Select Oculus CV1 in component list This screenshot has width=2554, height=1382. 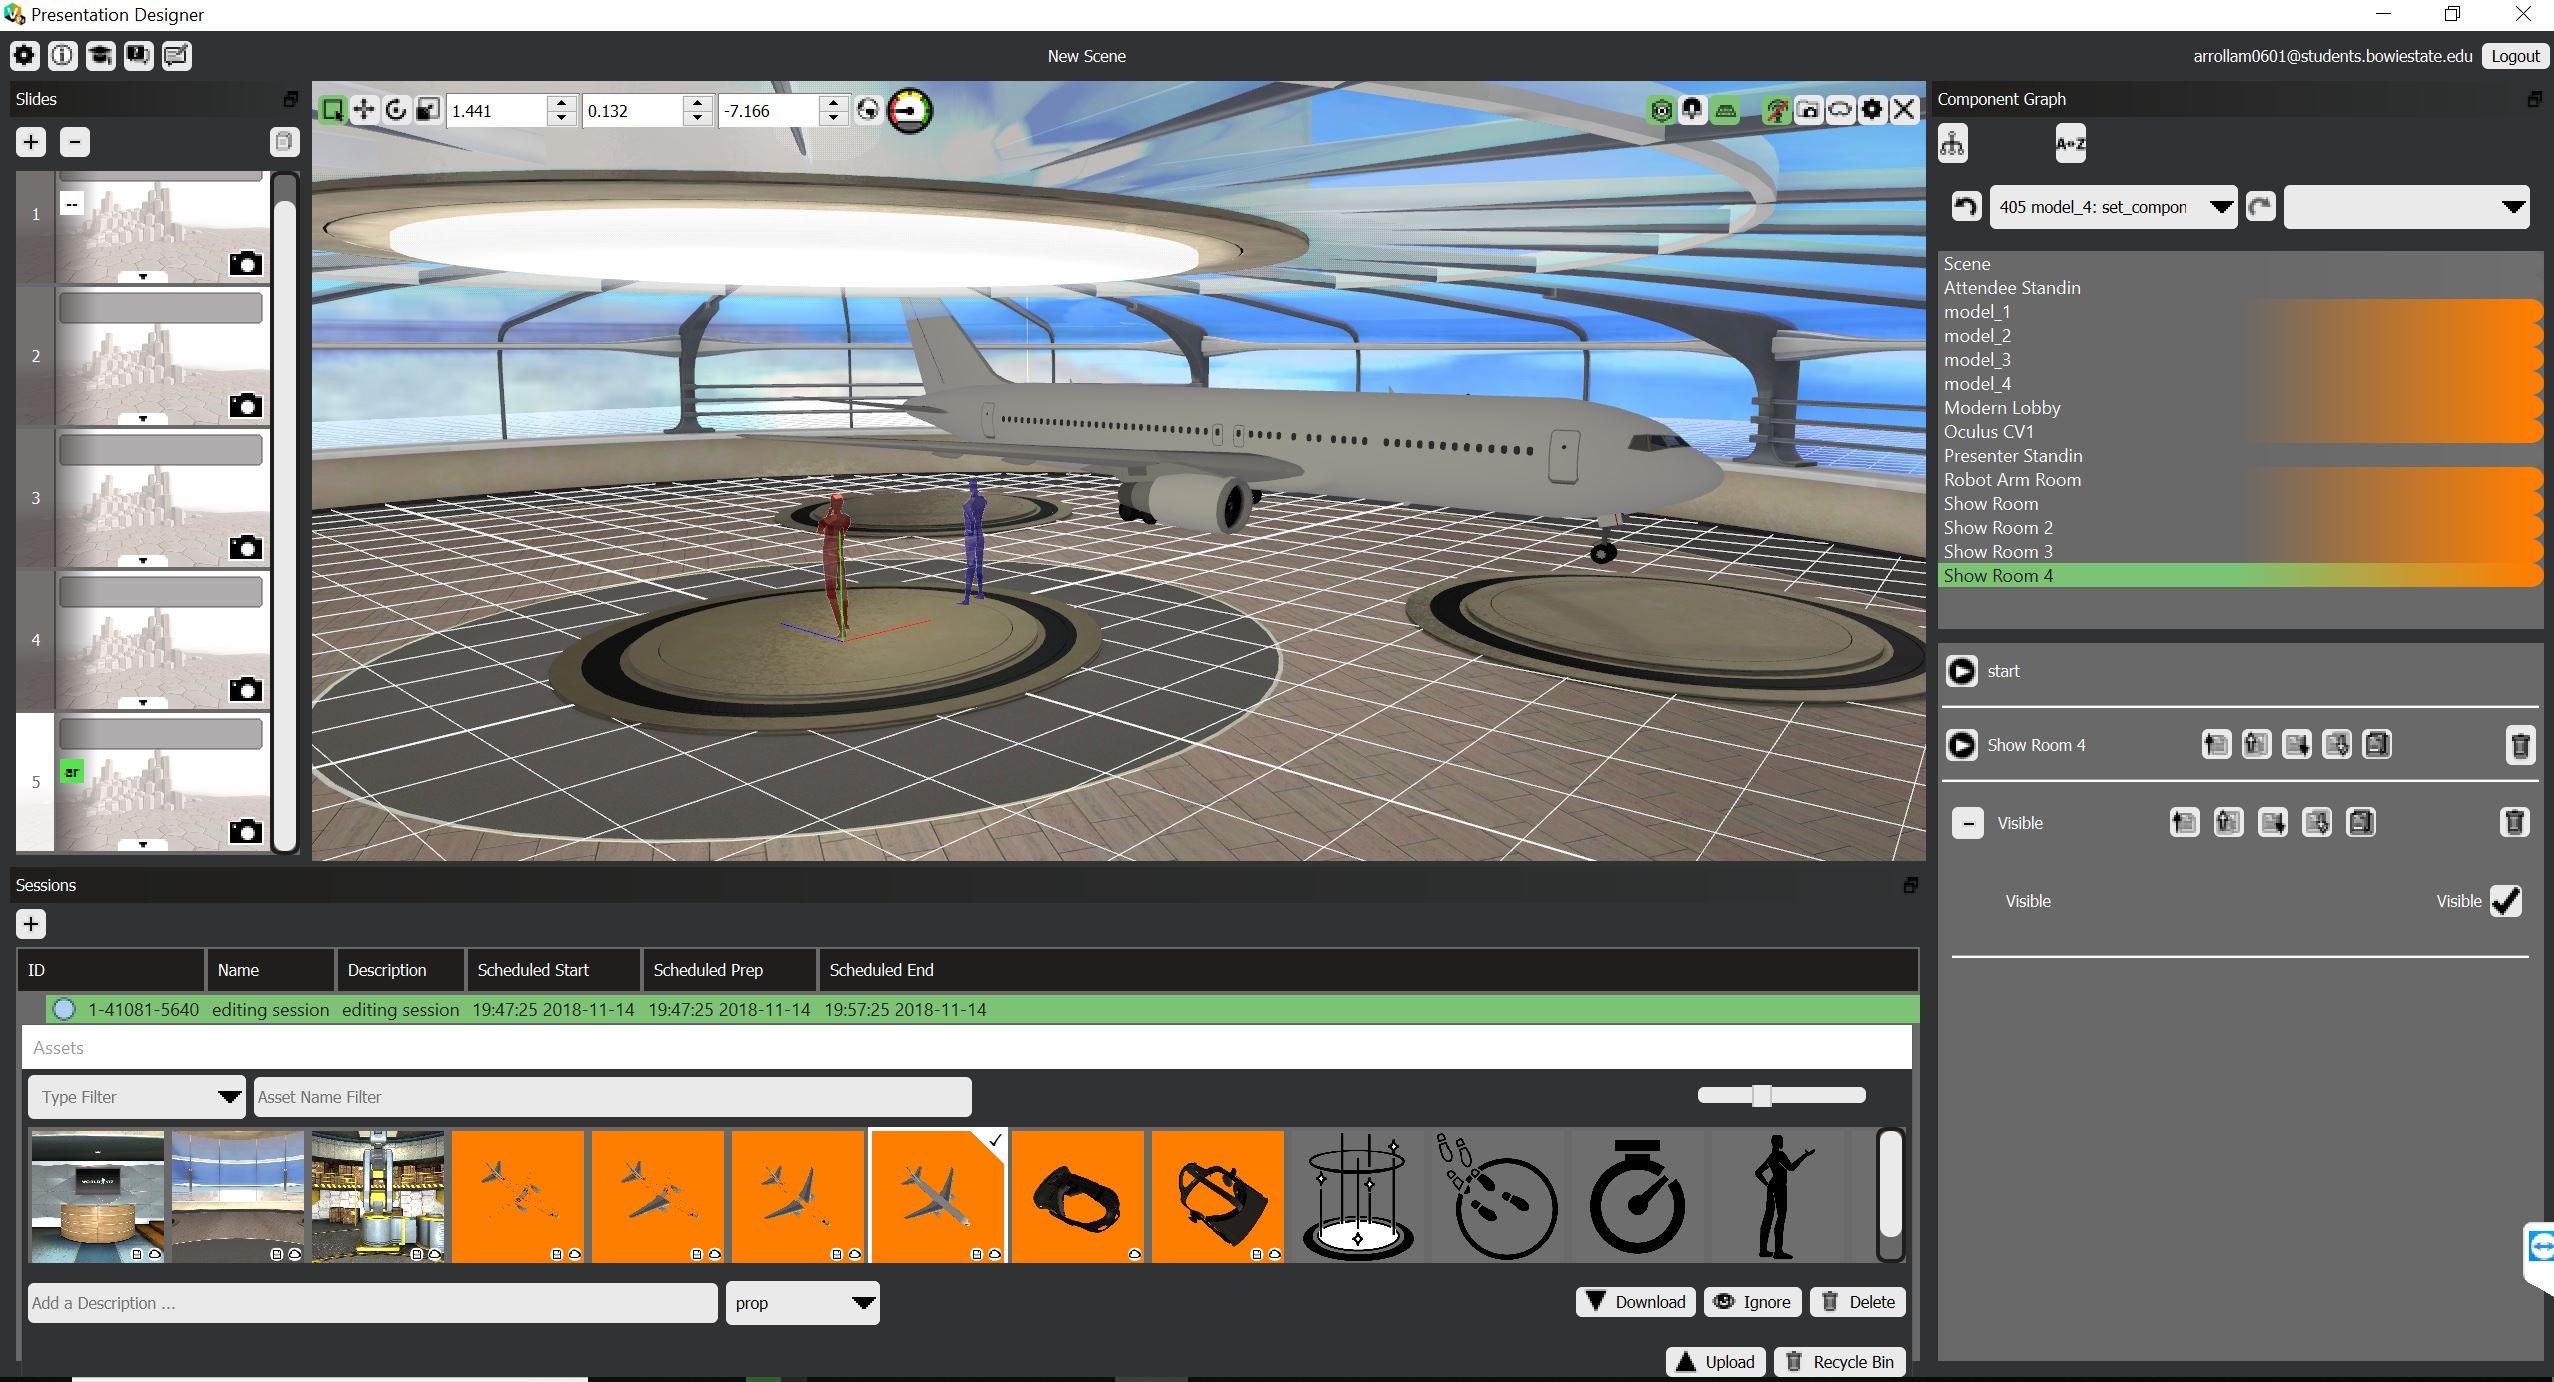[2240, 432]
